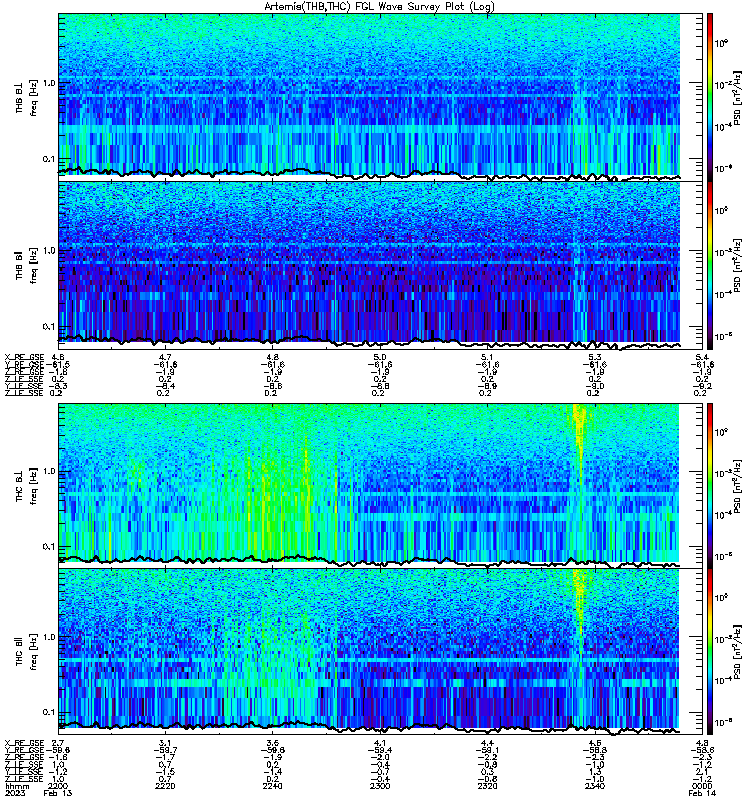Screen dimensions: 750x800
Task: Click the 2200 time tick label
Action: tap(57, 786)
